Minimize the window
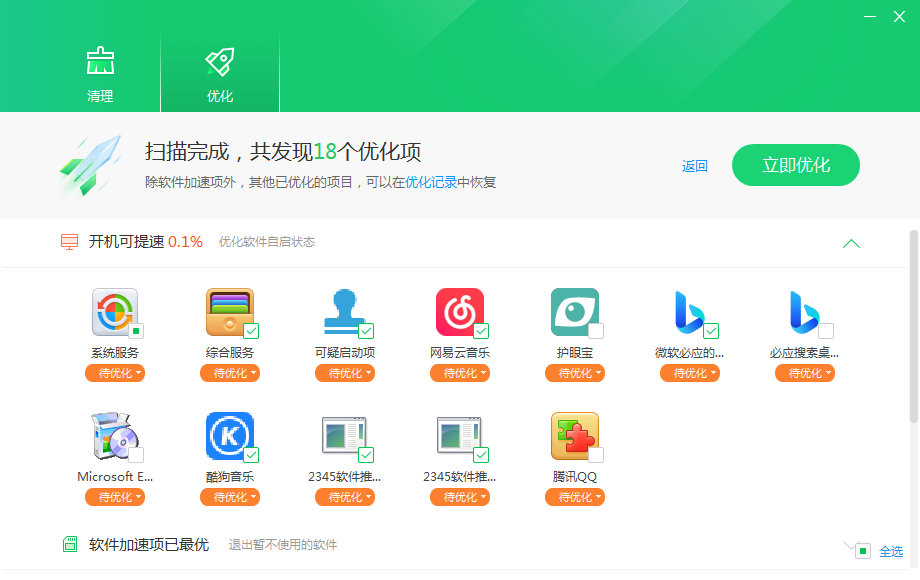This screenshot has height=580, width=920. [x=870, y=16]
